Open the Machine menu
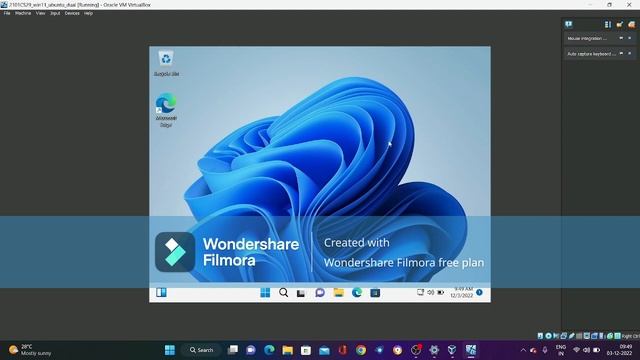 tap(23, 13)
